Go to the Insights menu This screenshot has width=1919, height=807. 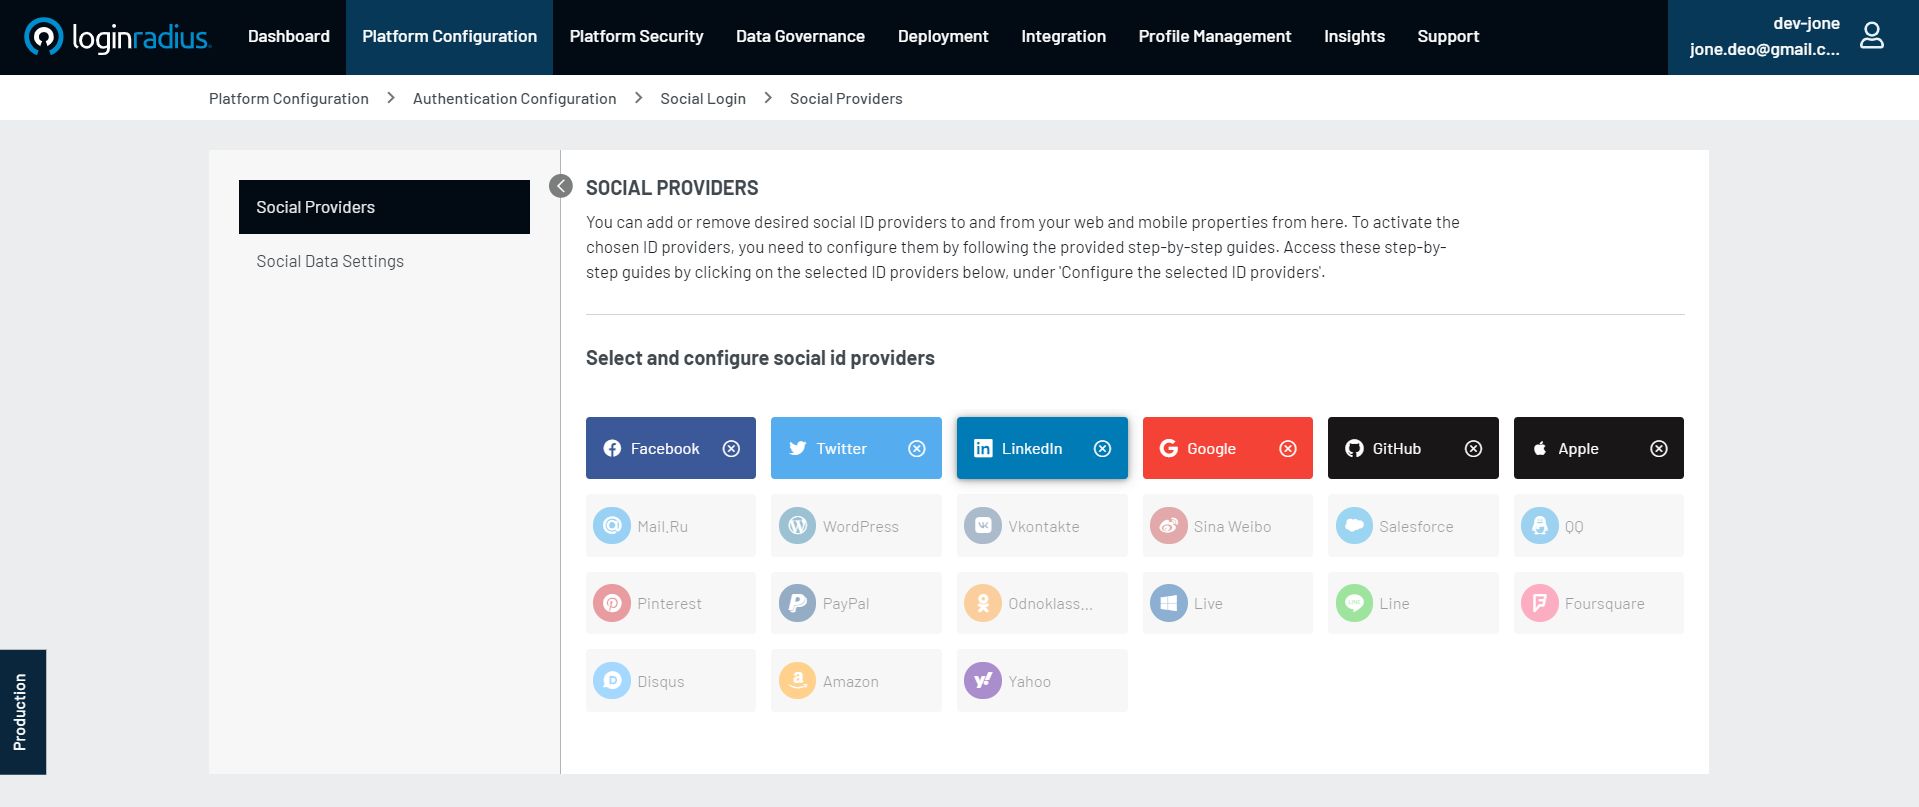[1354, 37]
